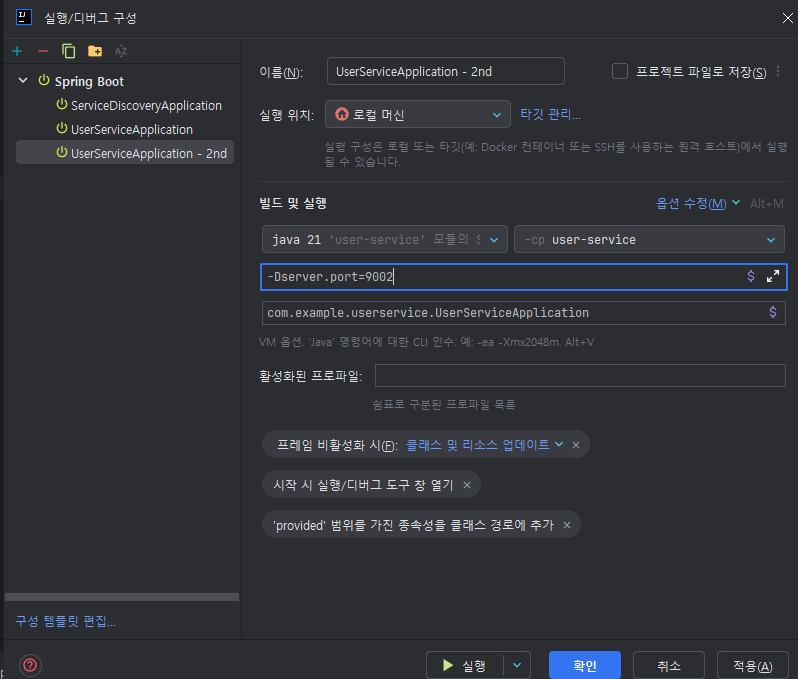This screenshot has width=798, height=679.
Task: Click the 활성화된 프로파일 input field
Action: (580, 376)
